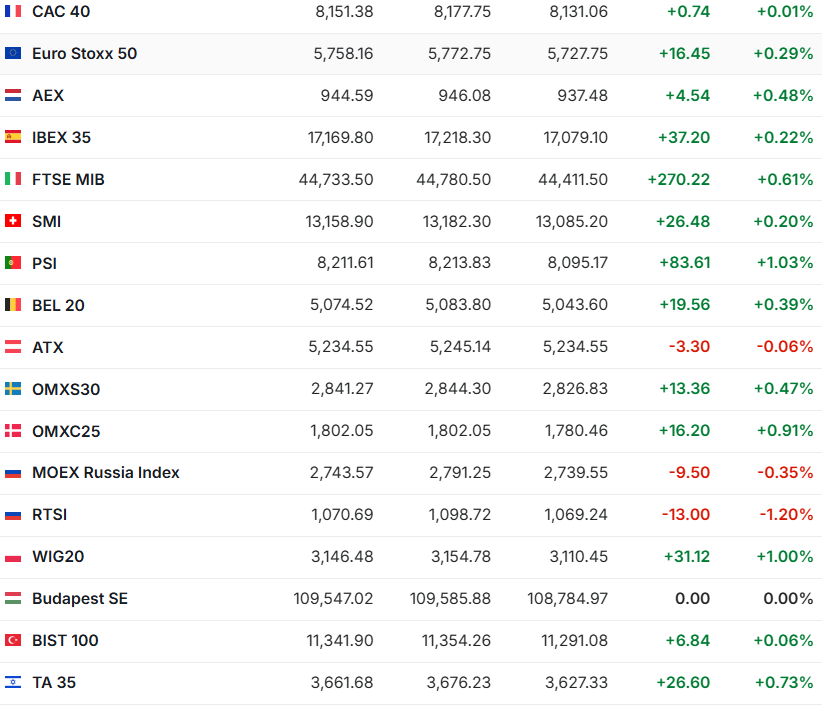Click the Israel flag beside TA 35

point(13,682)
